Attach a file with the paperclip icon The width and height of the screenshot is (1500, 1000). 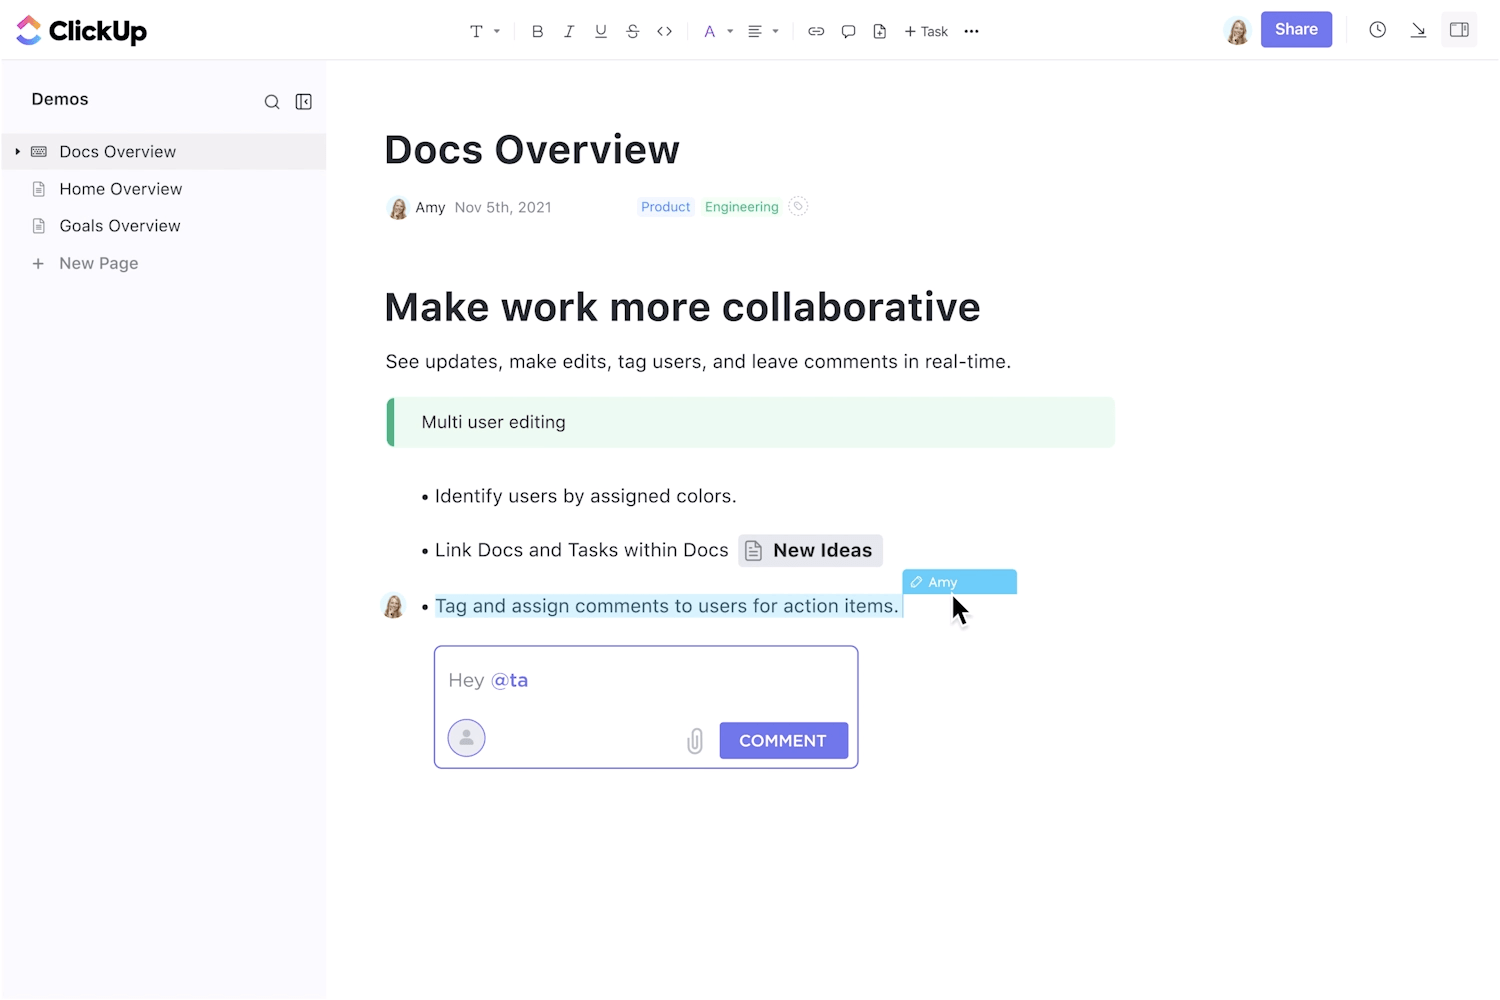click(x=695, y=741)
